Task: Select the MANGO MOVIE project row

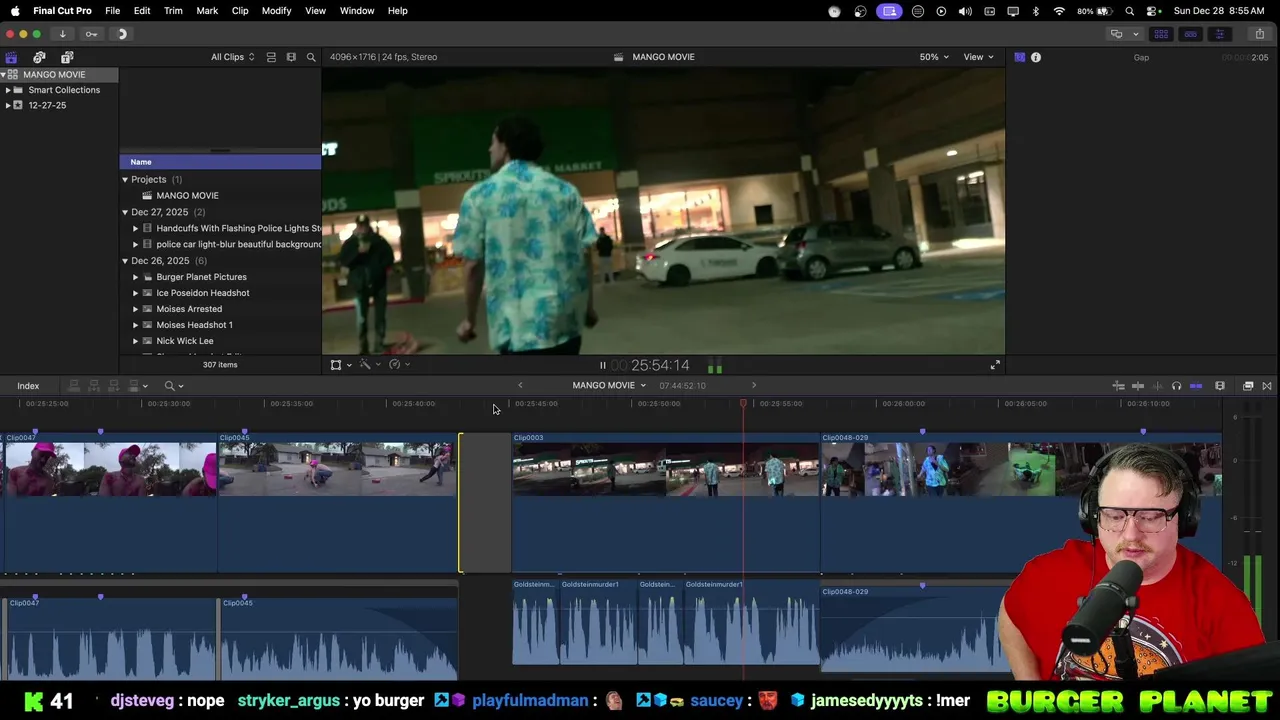Action: [x=220, y=196]
